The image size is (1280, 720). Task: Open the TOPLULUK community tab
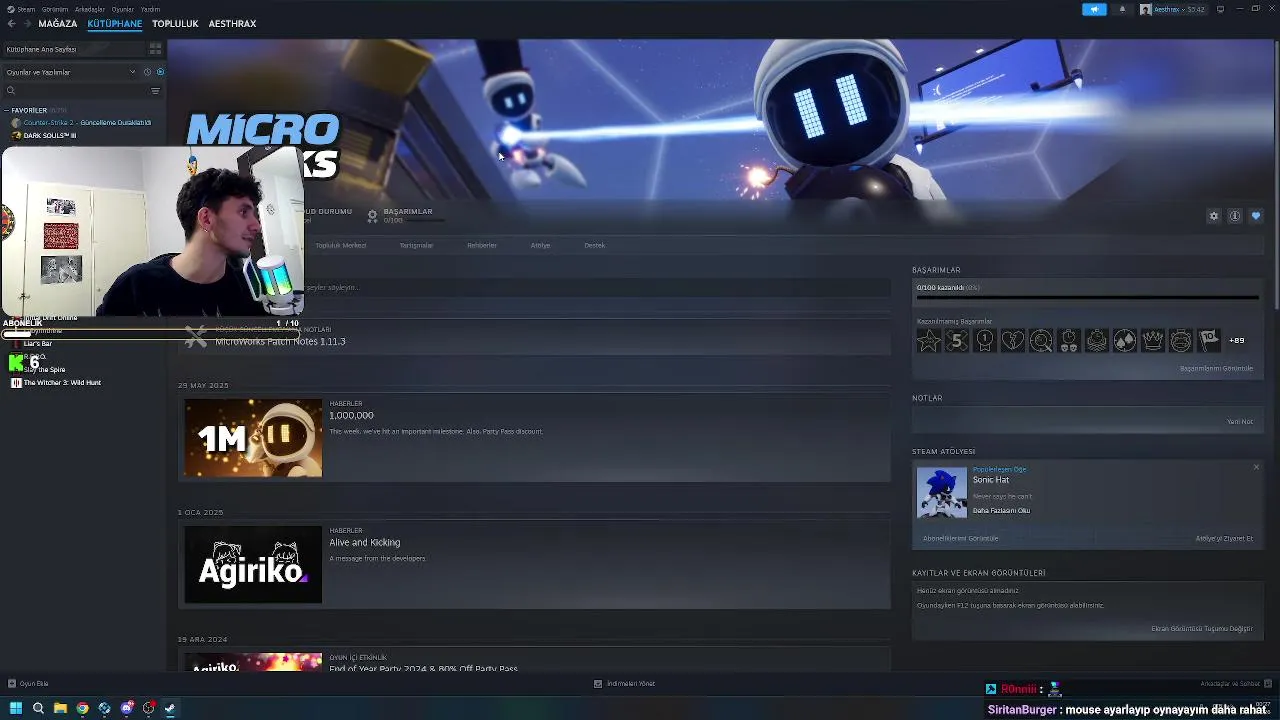pyautogui.click(x=175, y=23)
